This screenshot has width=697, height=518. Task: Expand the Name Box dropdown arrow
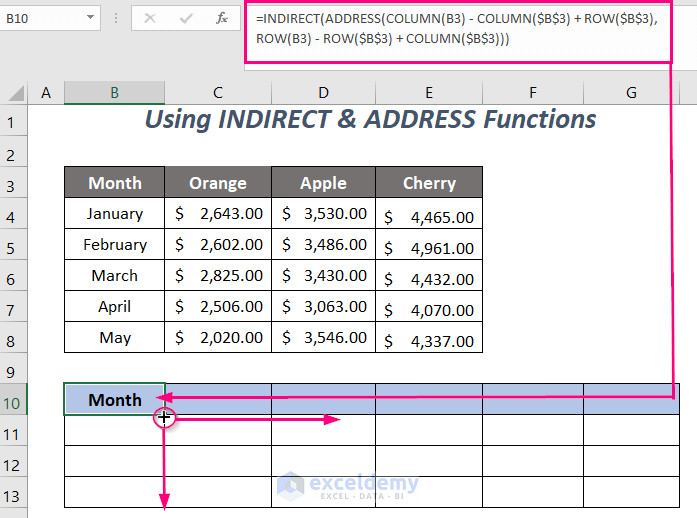[91, 18]
